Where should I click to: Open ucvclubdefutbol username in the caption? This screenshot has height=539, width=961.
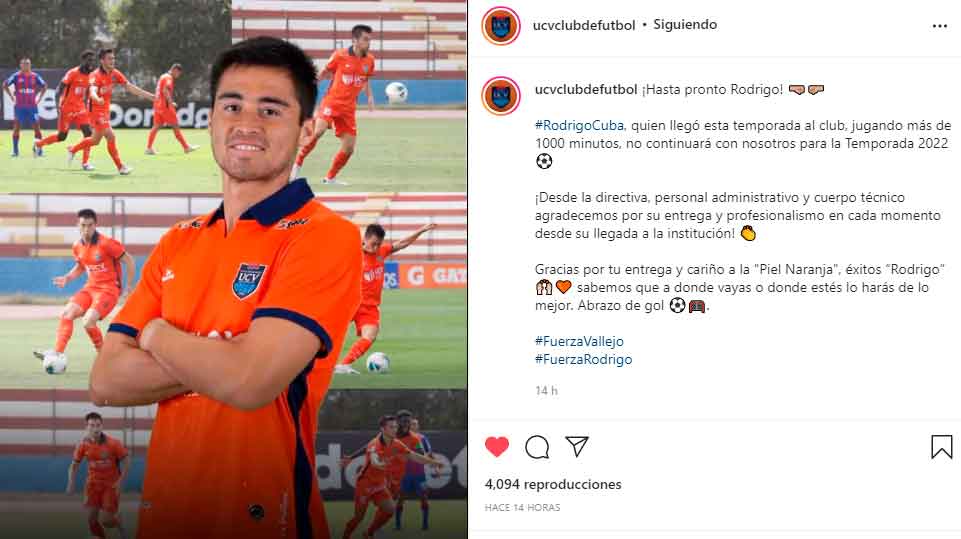pos(586,90)
